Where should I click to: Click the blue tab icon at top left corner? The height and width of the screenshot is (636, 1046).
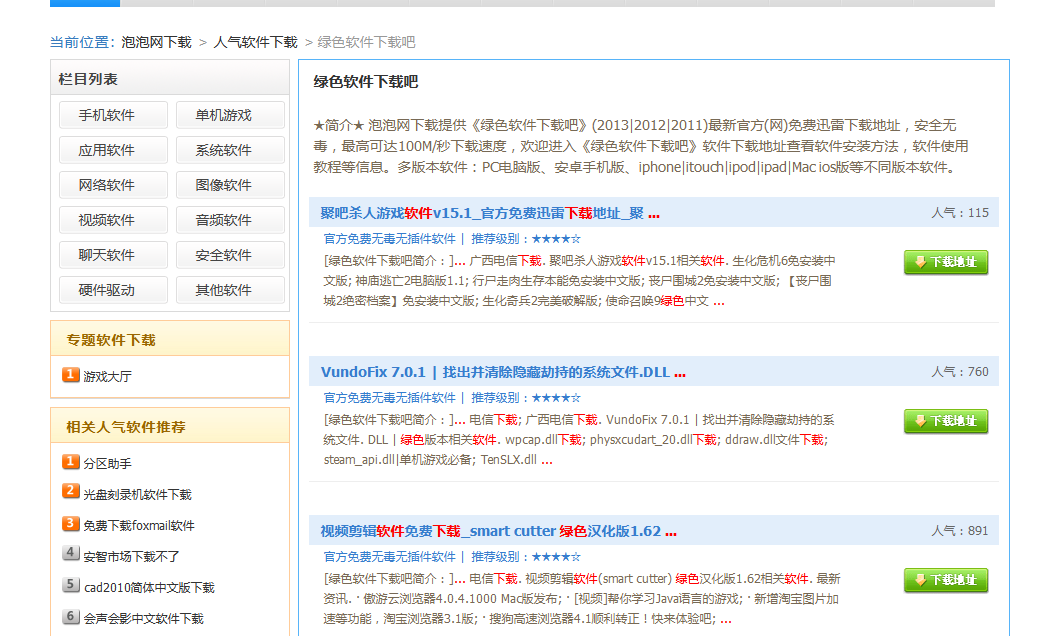pyautogui.click(x=83, y=4)
